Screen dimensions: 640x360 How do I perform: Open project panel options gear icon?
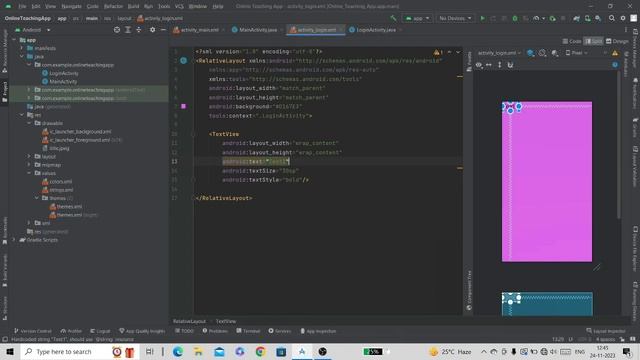tap(152, 30)
